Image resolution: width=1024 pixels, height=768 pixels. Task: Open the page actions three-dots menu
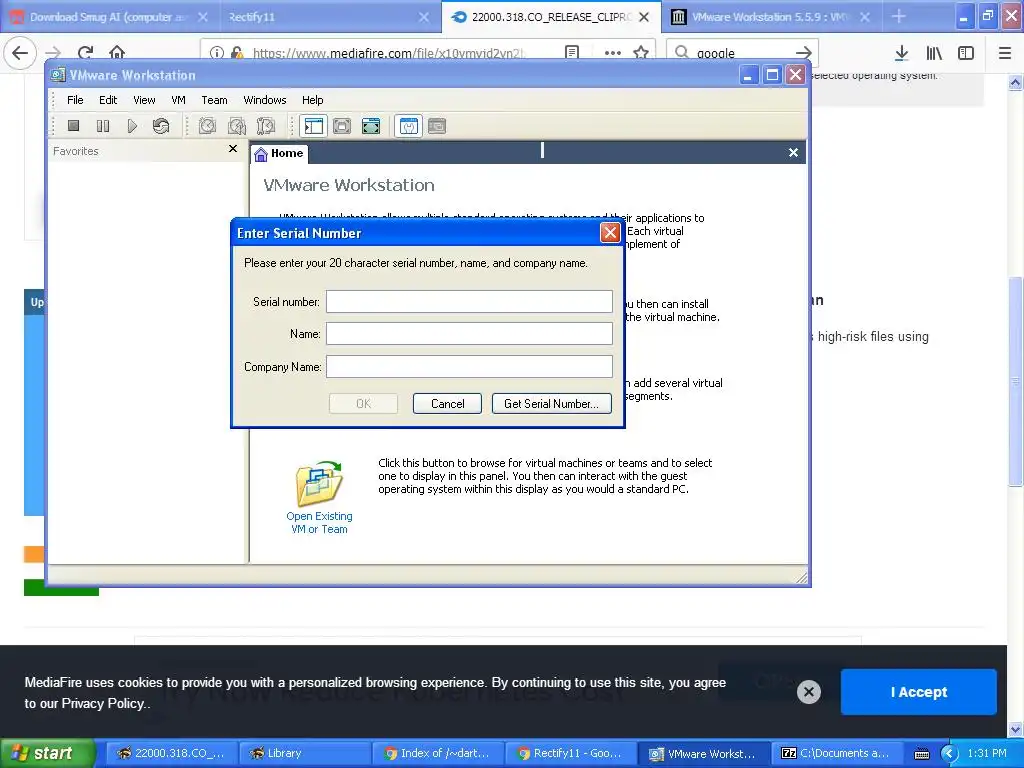(613, 53)
